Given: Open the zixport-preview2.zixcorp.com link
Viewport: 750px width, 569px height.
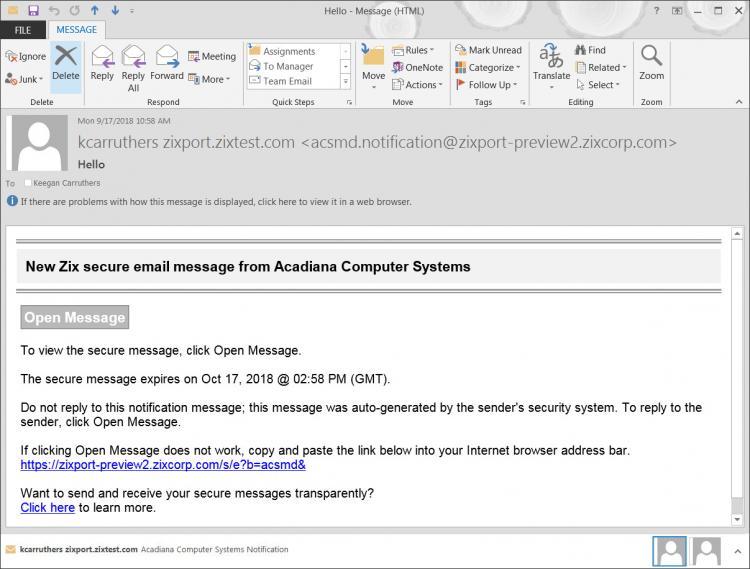Looking at the screenshot, I should pyautogui.click(x=163, y=465).
